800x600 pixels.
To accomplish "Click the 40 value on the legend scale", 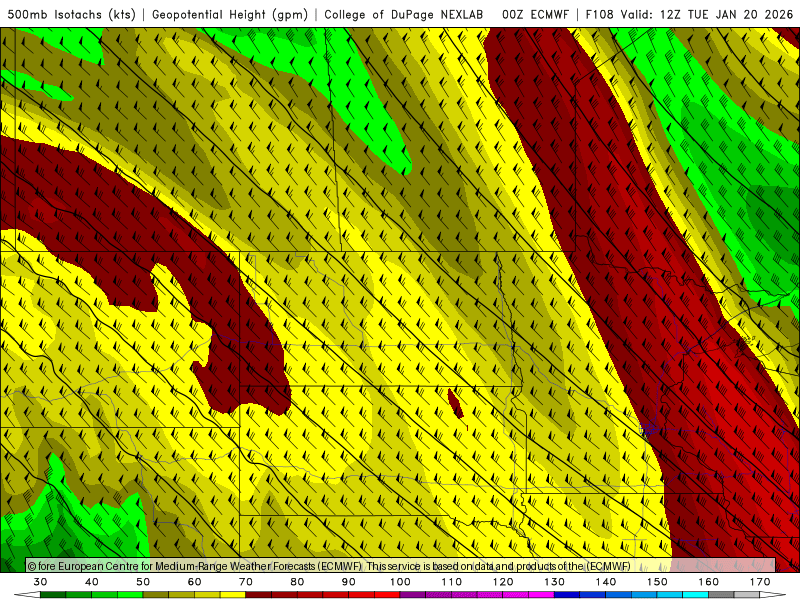I will 92,582.
